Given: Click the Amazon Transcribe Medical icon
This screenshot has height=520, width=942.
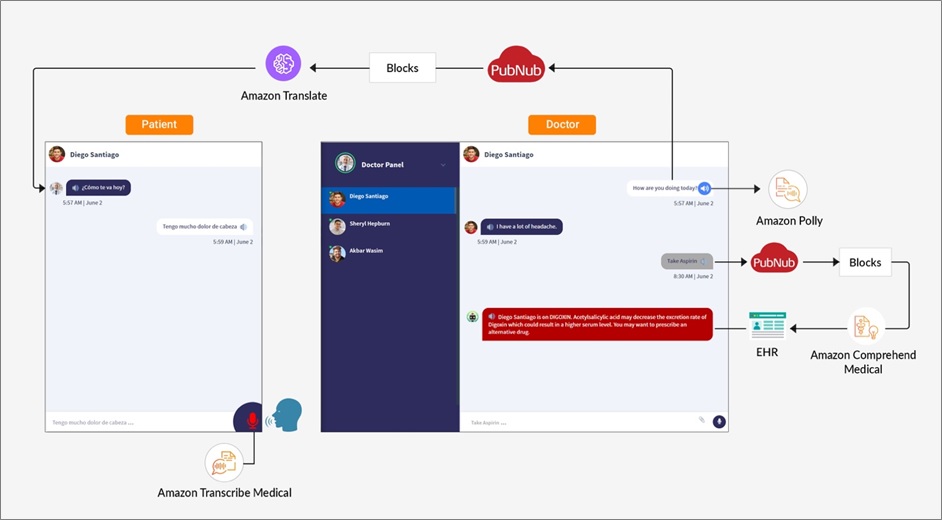Looking at the screenshot, I should click(x=224, y=462).
